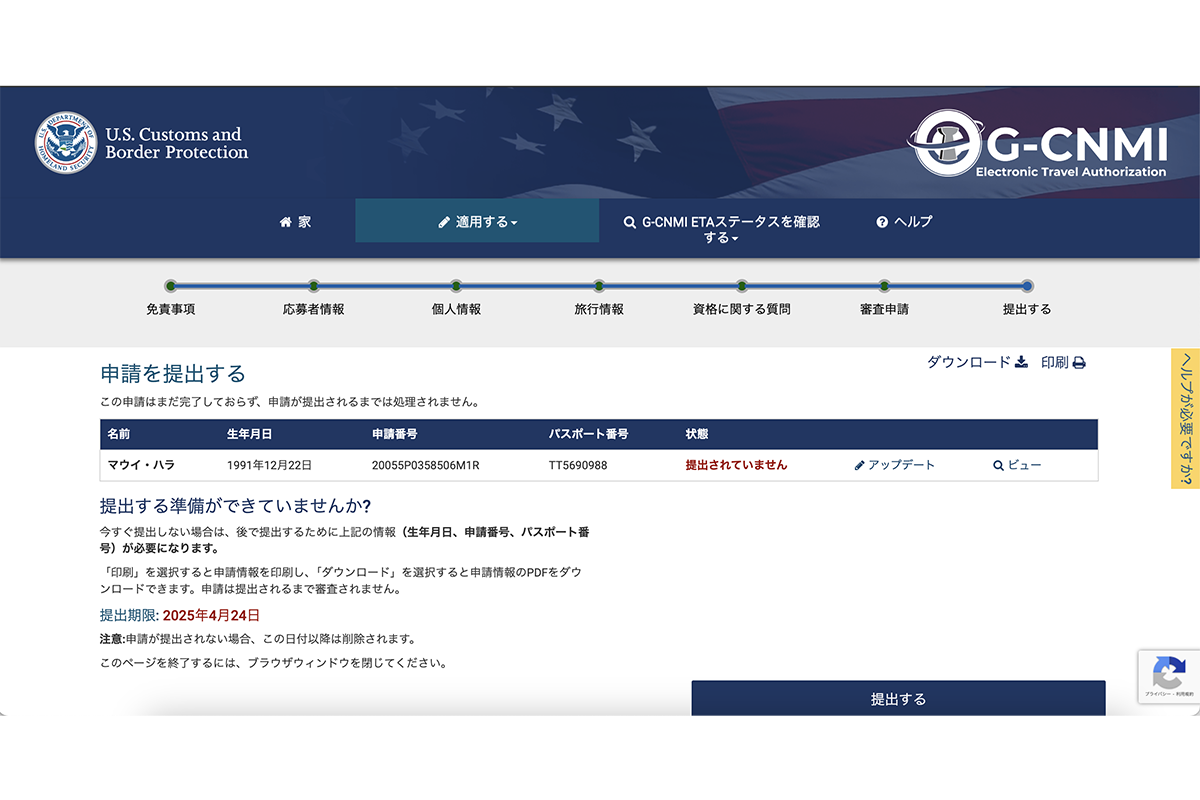The height and width of the screenshot is (800, 1200).
Task: Click the download icon next to ダウンロード
Action: (1021, 362)
